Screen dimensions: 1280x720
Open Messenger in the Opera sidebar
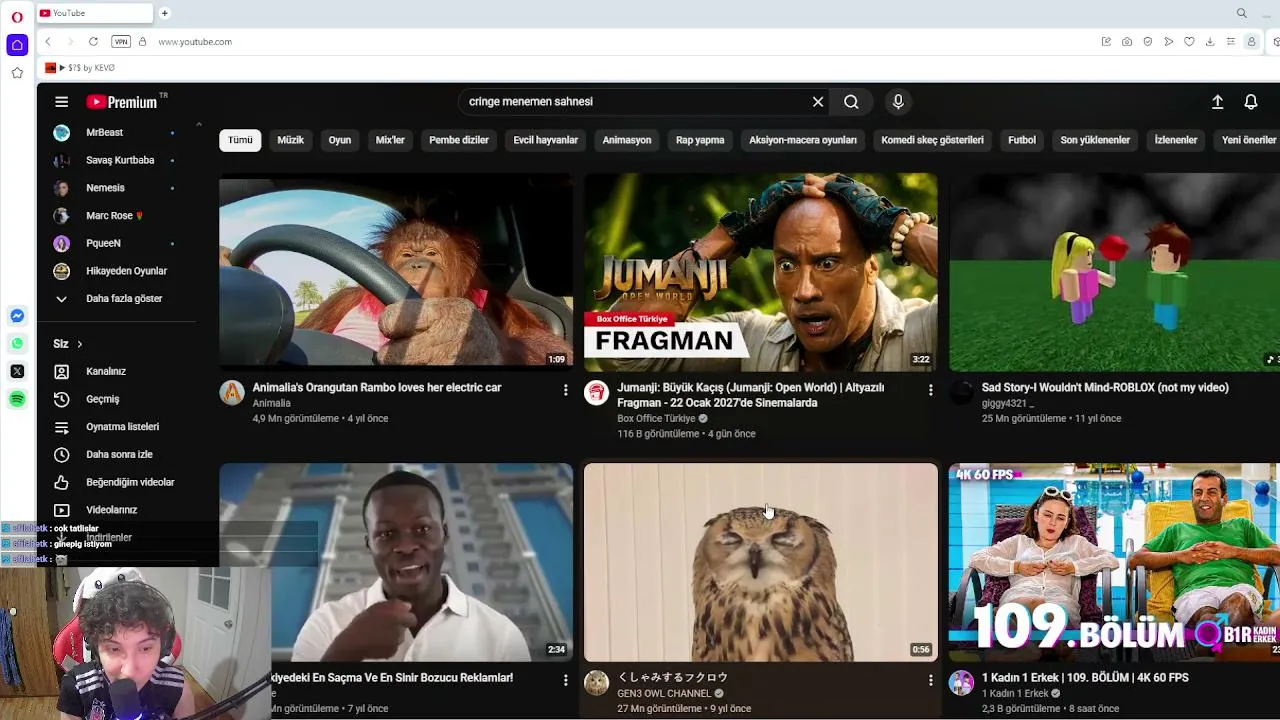pyautogui.click(x=17, y=316)
